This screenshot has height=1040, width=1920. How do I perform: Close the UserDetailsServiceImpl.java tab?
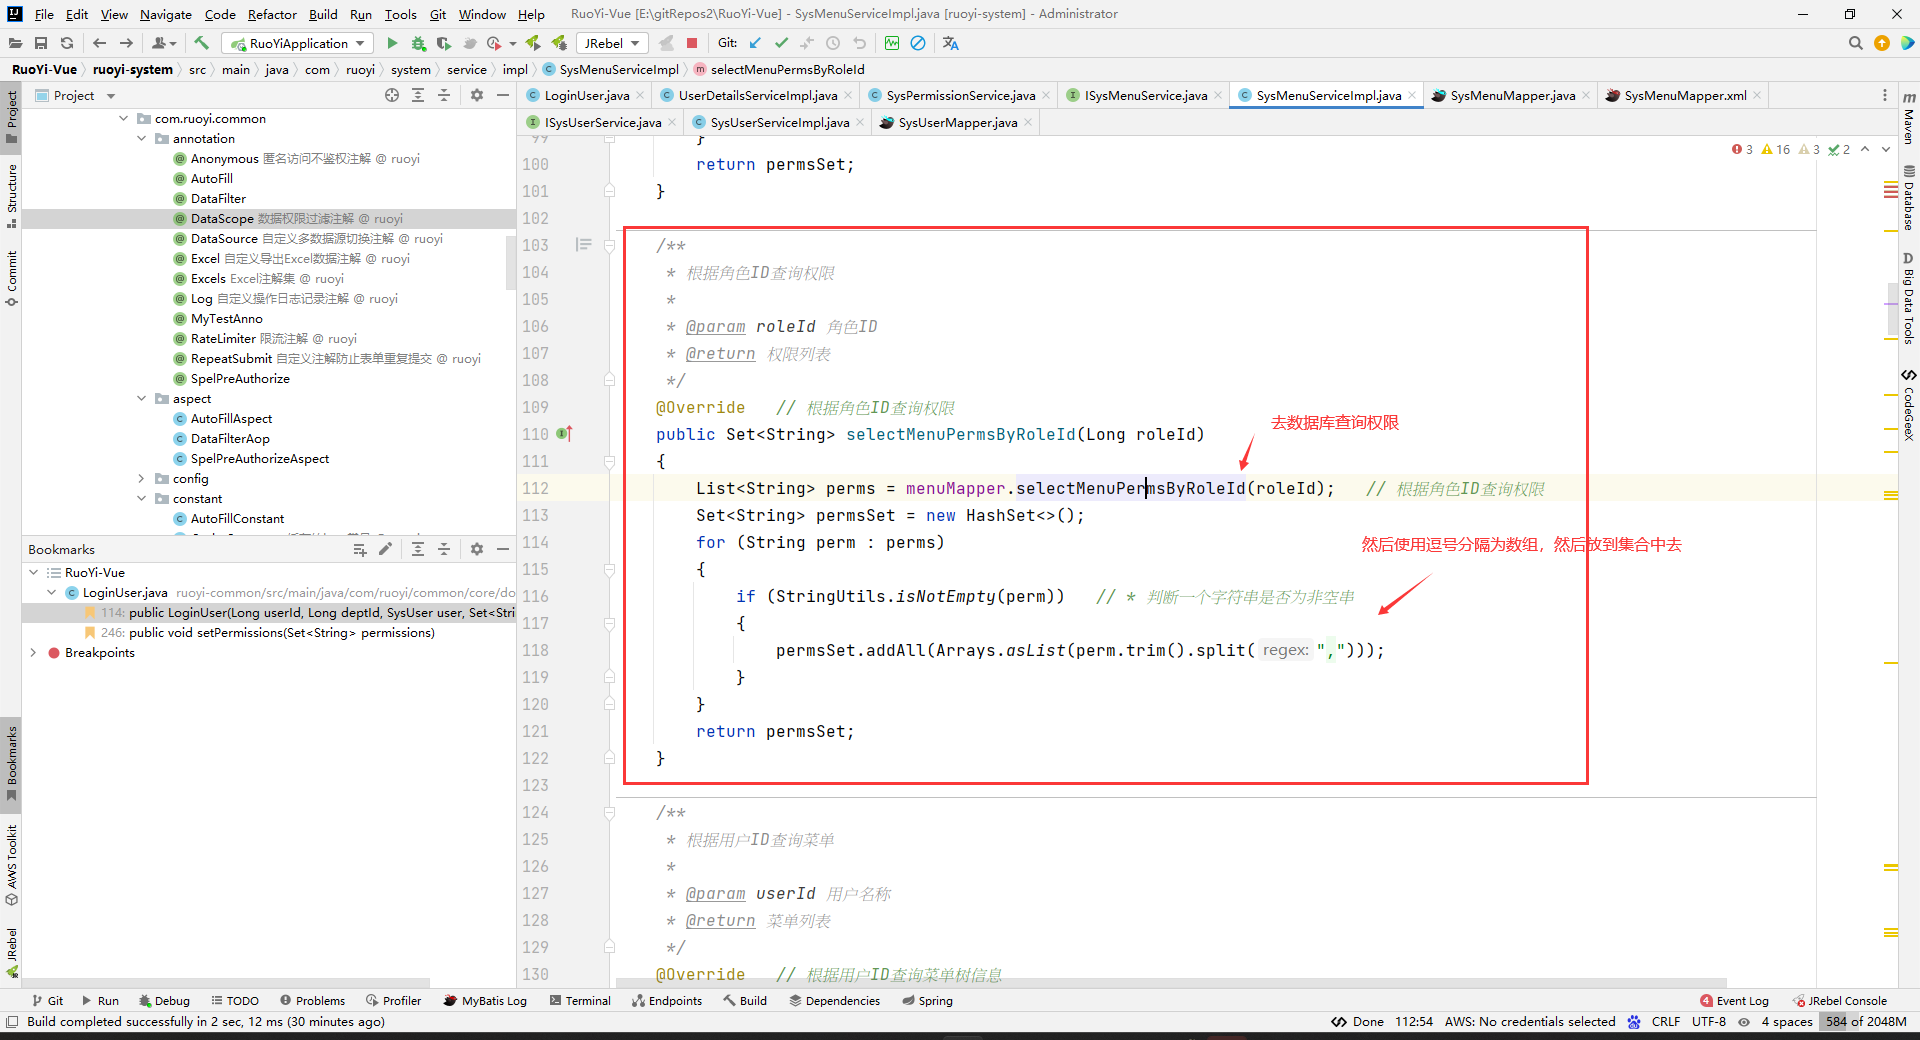pos(848,95)
